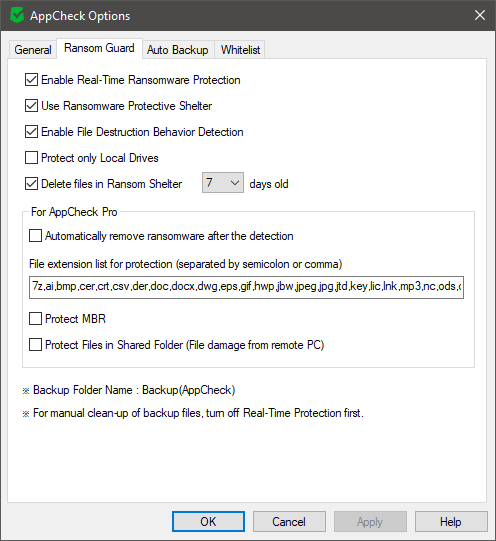This screenshot has height=541, width=496.
Task: Click the AppCheck green shield logo icon
Action: (17, 16)
